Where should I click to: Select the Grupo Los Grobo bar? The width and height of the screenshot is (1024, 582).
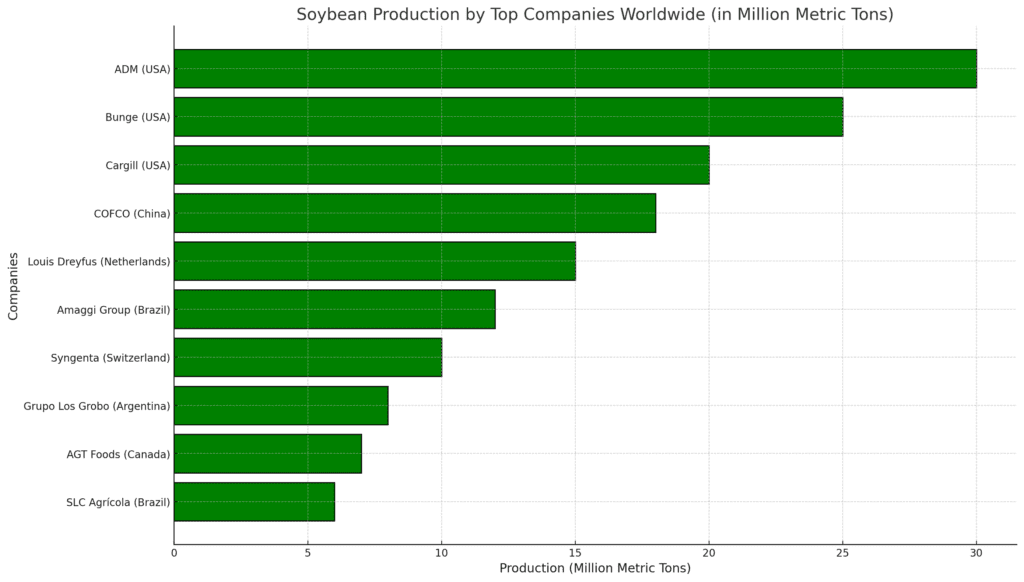click(x=281, y=406)
